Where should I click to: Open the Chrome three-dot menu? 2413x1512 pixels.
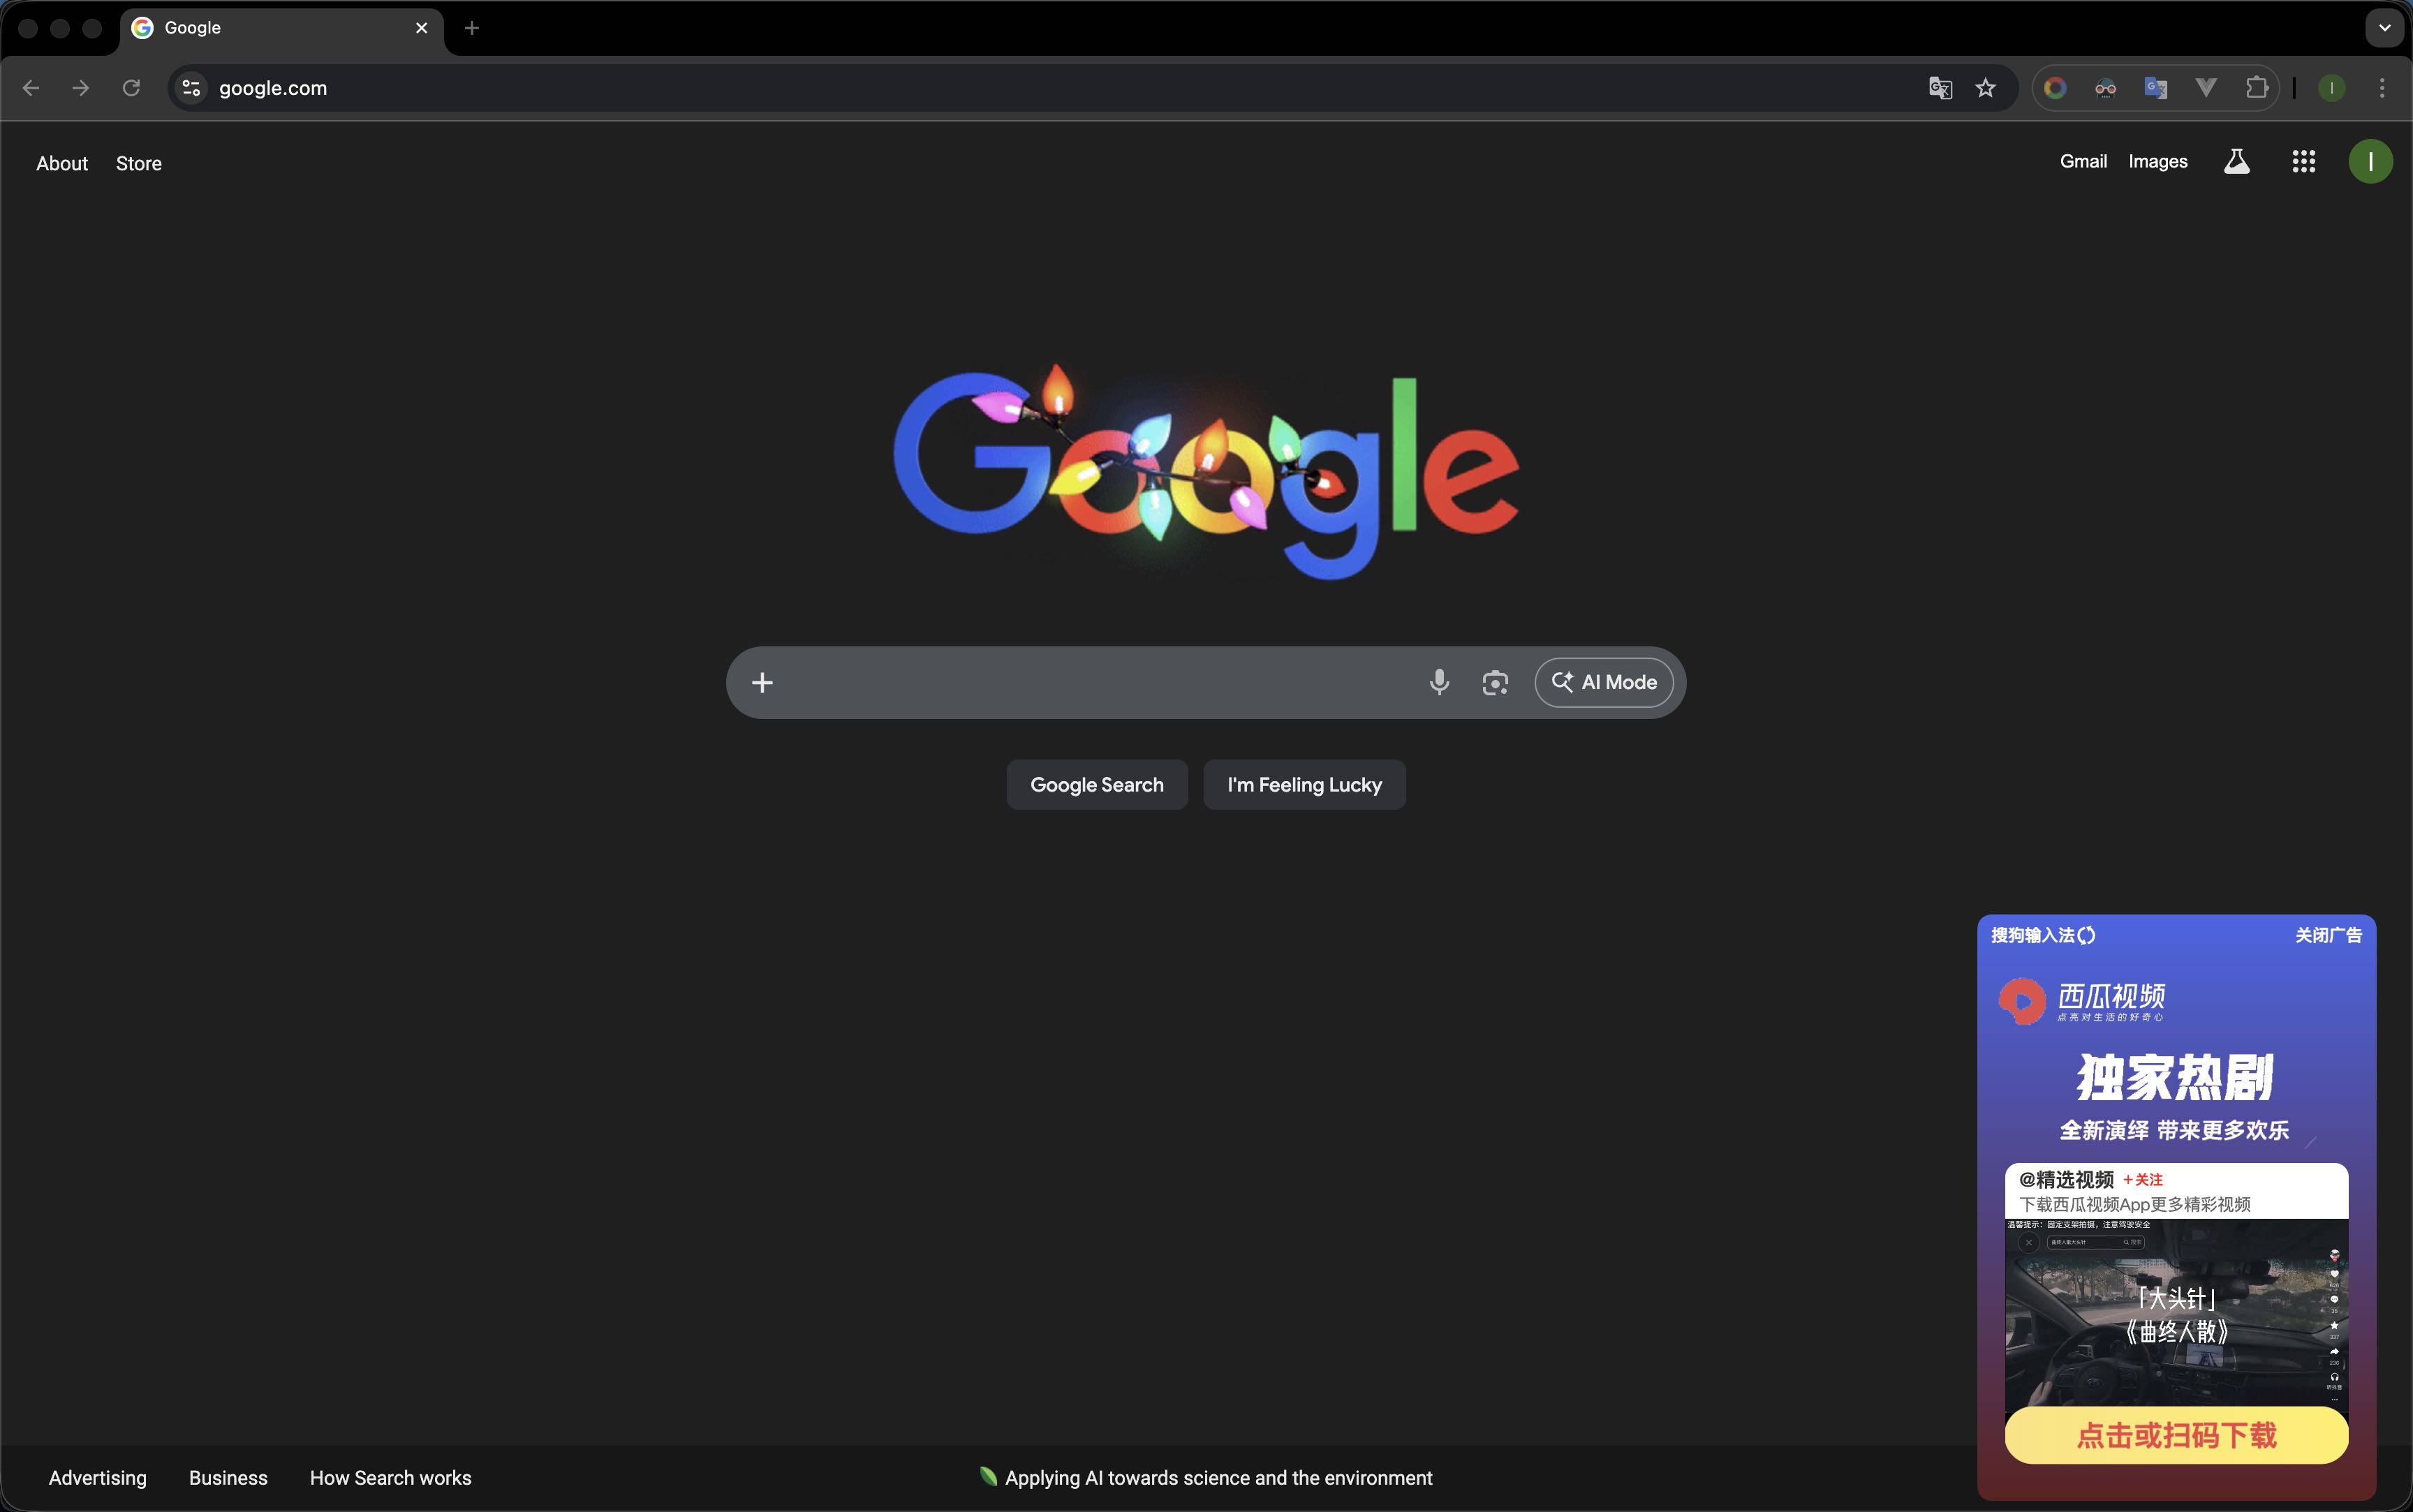tap(2381, 88)
